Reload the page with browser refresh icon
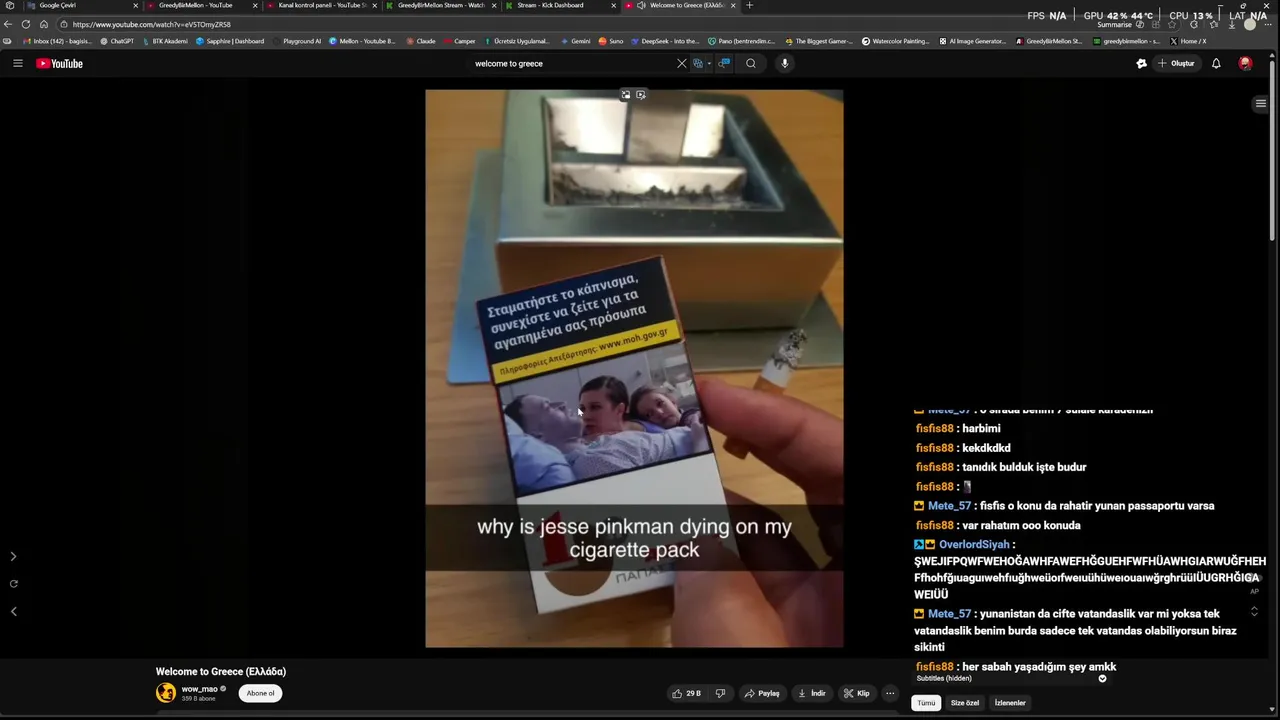The height and width of the screenshot is (720, 1280). (25, 24)
